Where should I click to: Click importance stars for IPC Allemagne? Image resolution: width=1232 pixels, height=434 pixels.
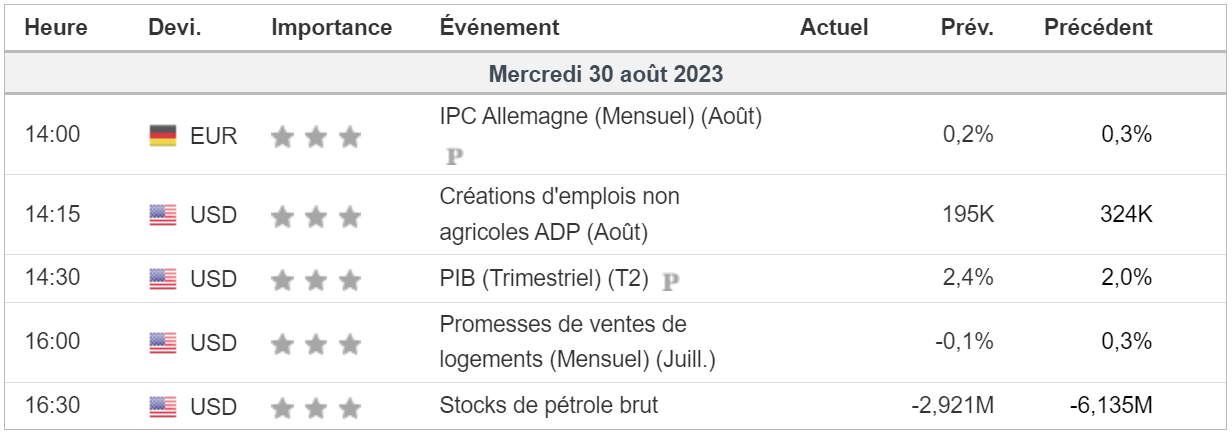click(x=315, y=136)
